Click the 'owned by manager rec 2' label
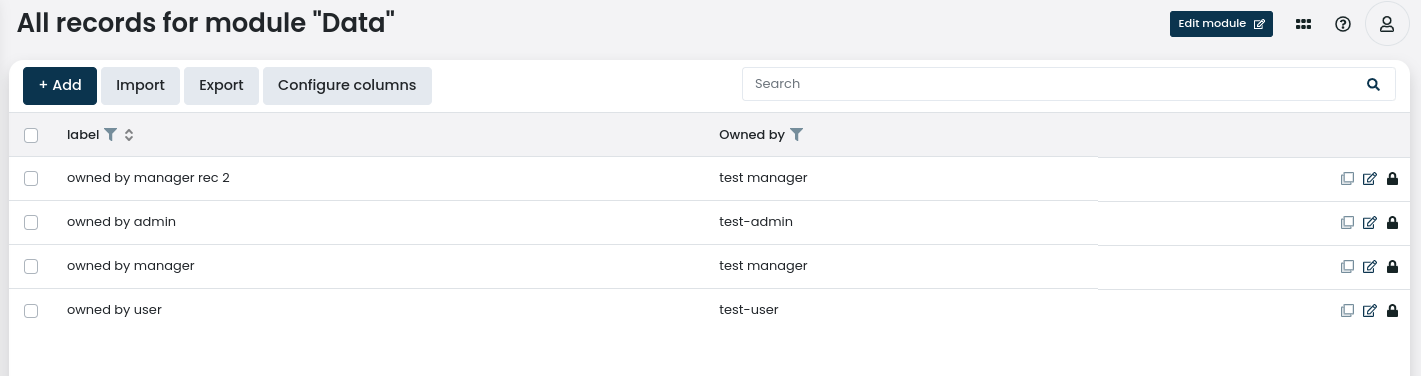 pyautogui.click(x=148, y=178)
